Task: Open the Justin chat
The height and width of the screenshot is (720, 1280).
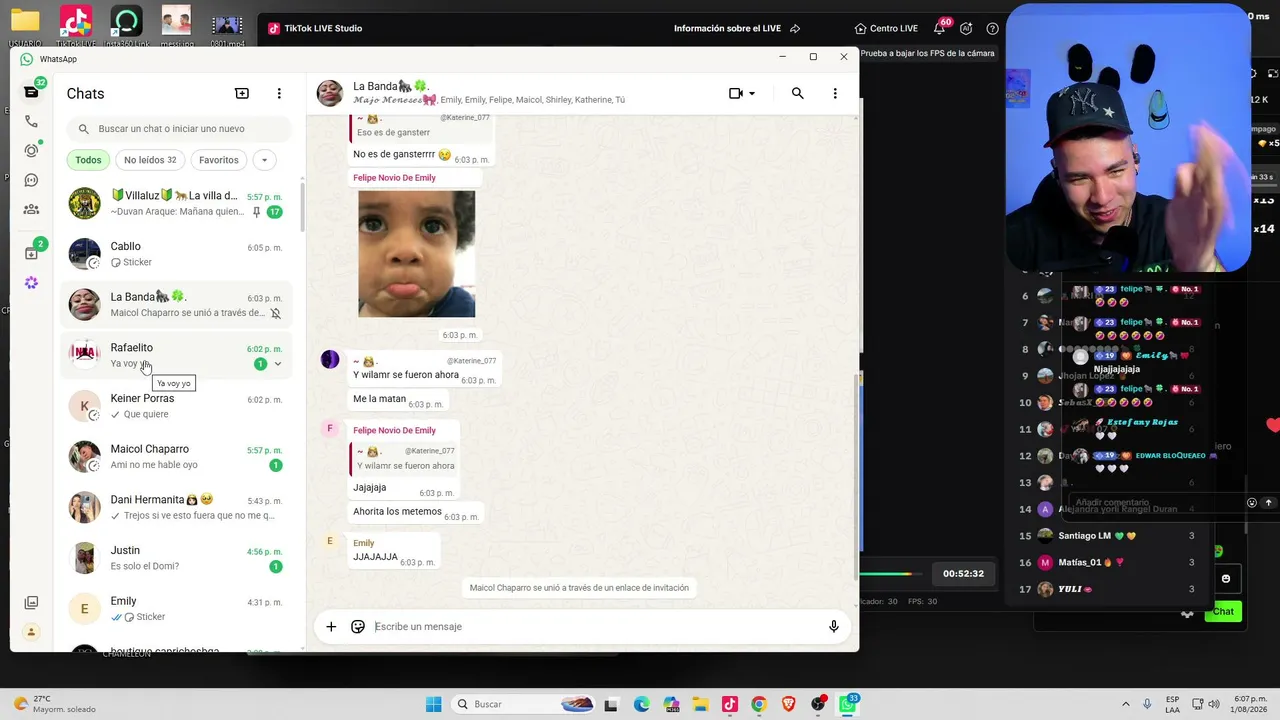Action: pyautogui.click(x=176, y=558)
